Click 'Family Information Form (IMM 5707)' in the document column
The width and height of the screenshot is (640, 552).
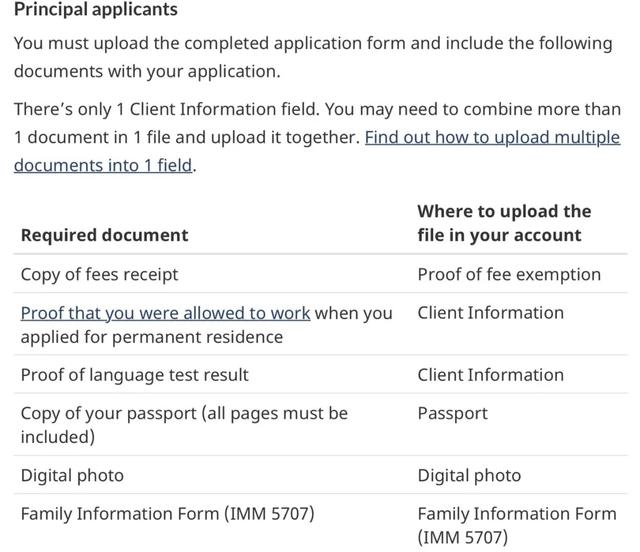(x=167, y=513)
